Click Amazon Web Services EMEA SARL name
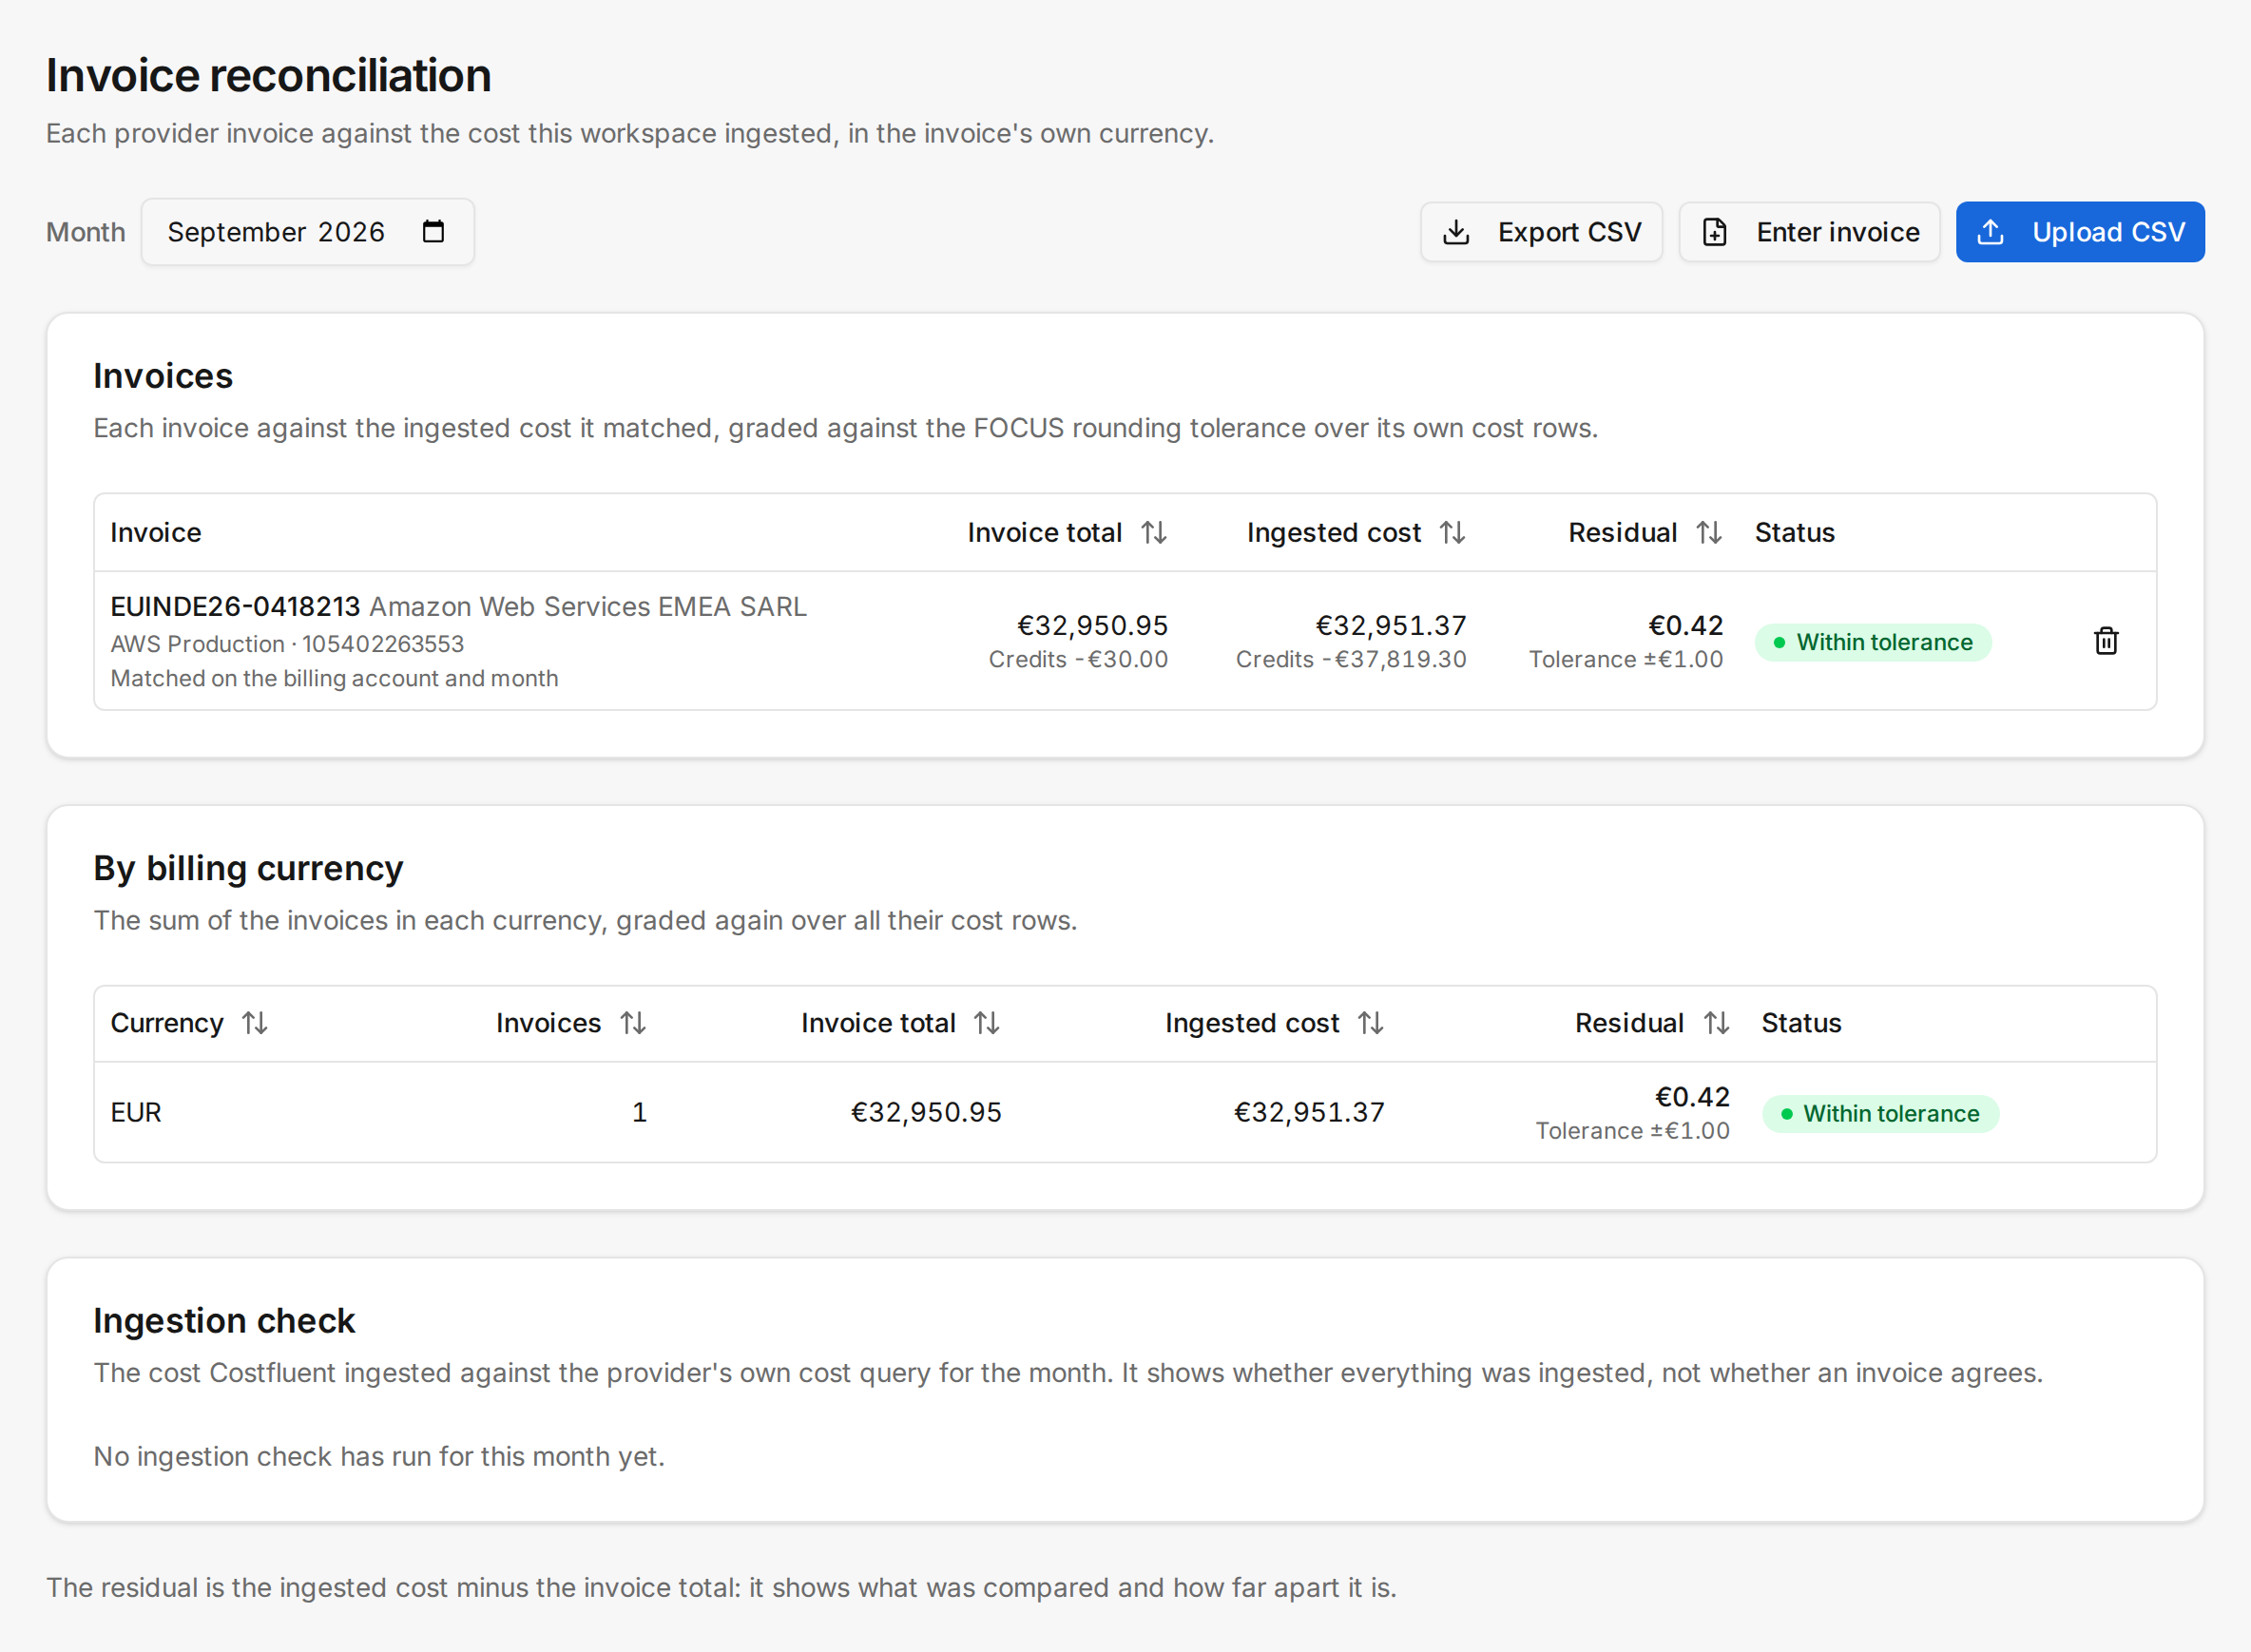 tap(588, 607)
